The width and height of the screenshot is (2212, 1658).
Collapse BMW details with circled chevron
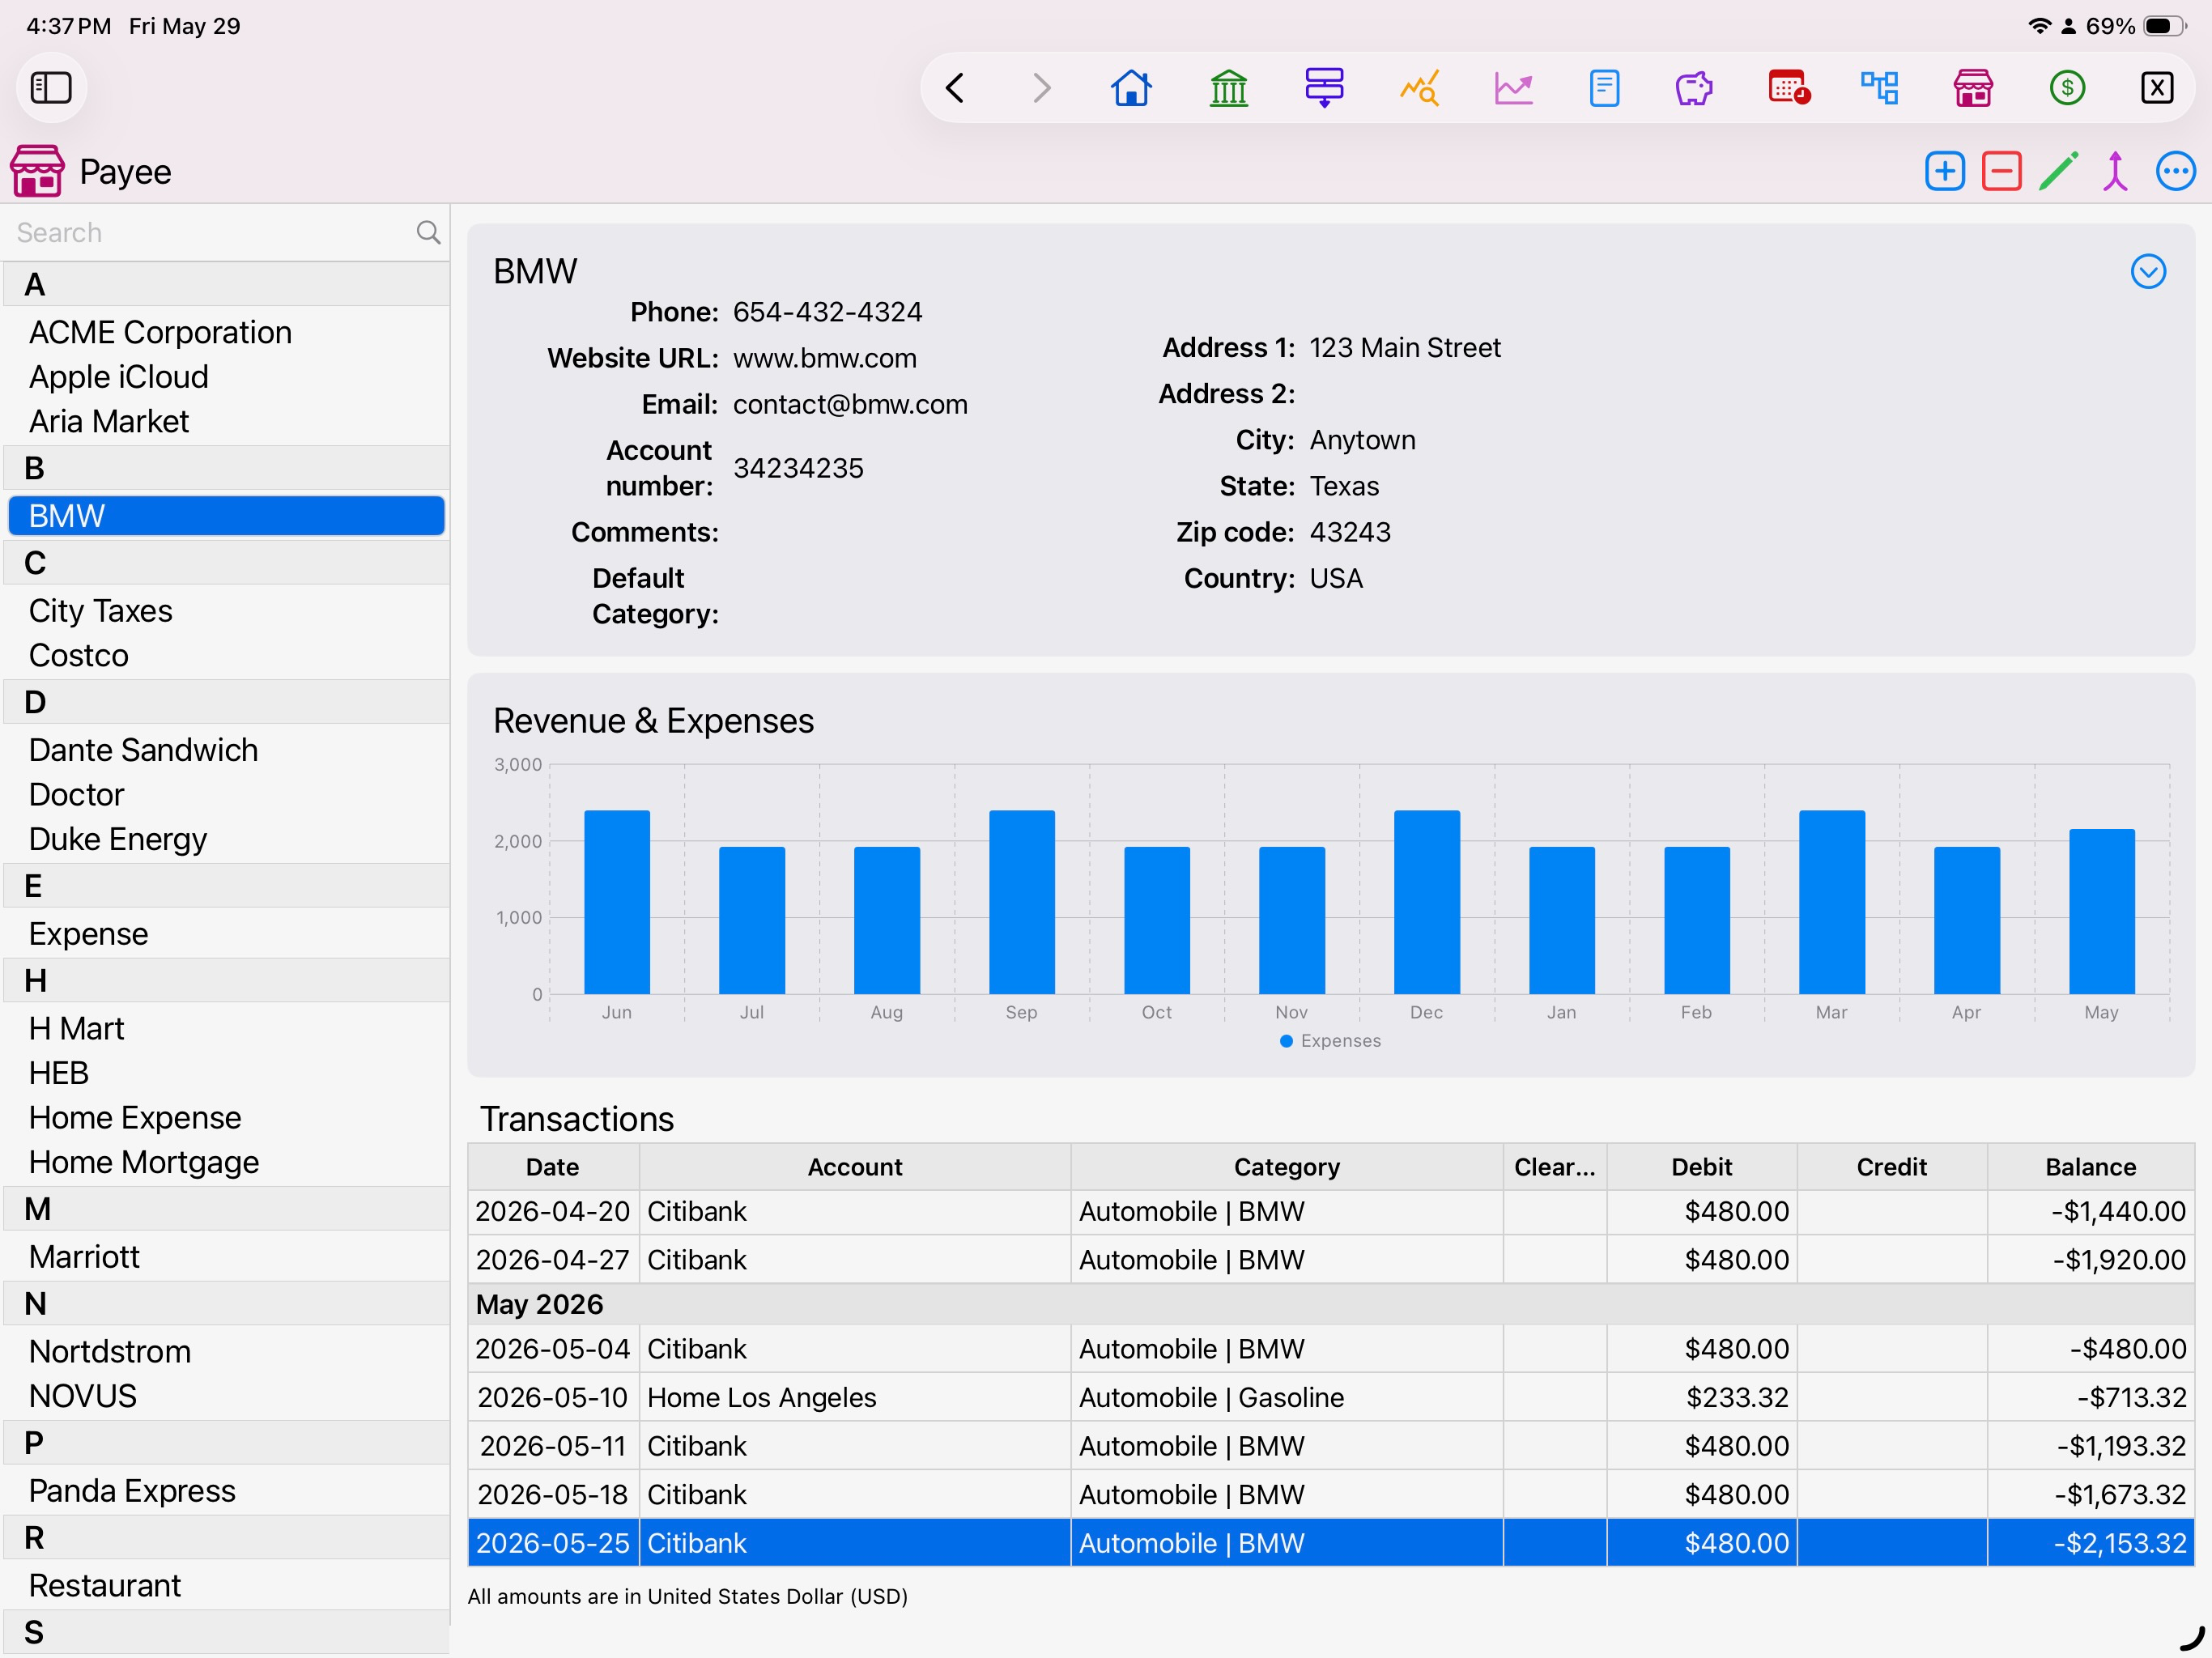tap(2148, 271)
